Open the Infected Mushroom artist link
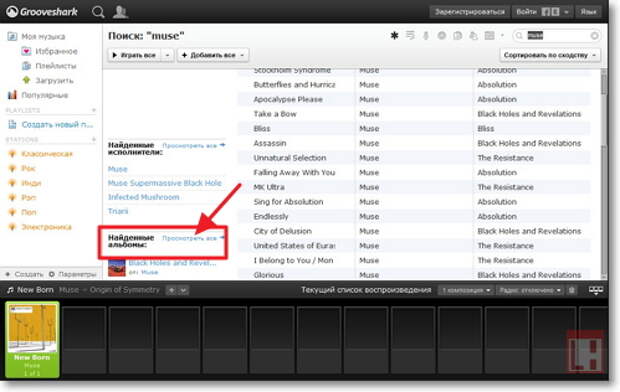Screen dimensions: 620x392 144,197
